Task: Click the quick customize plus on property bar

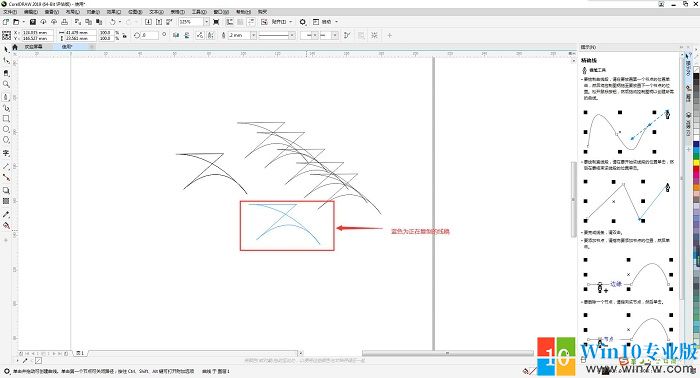Action: [x=389, y=35]
